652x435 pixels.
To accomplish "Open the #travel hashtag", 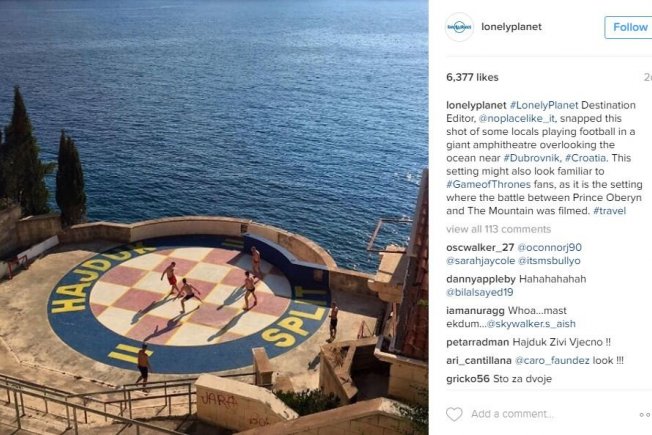I will click(x=610, y=211).
